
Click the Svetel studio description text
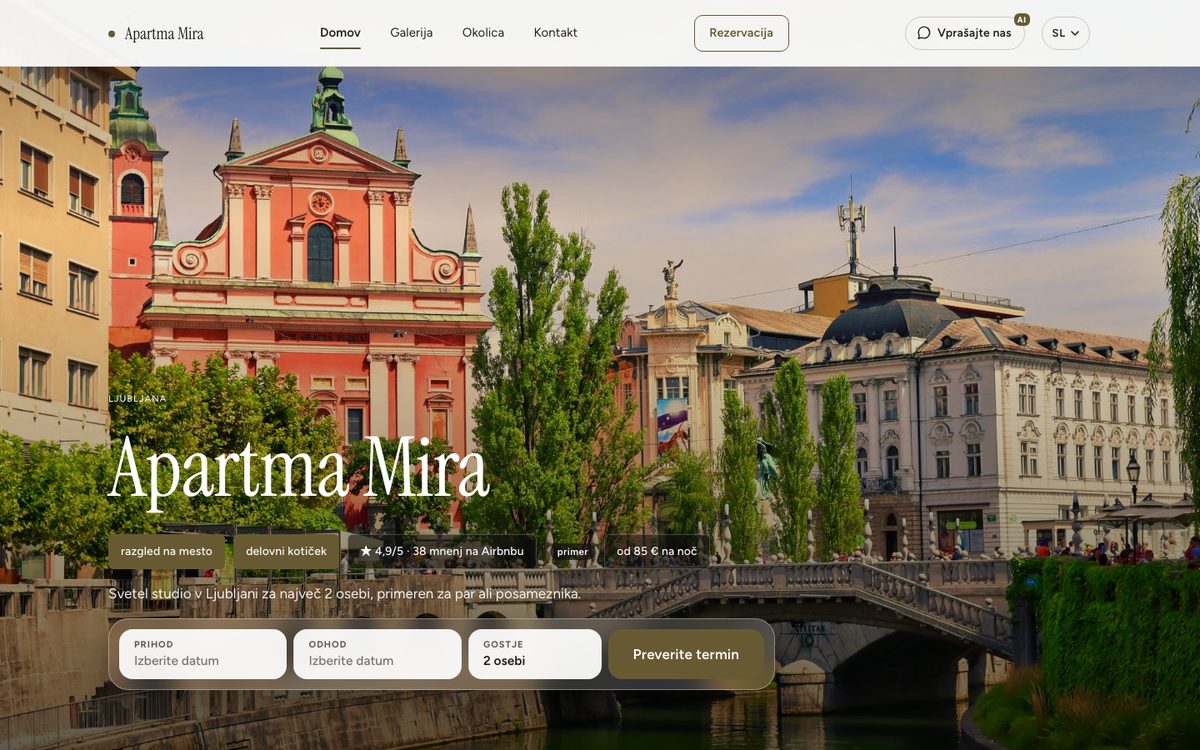345,594
